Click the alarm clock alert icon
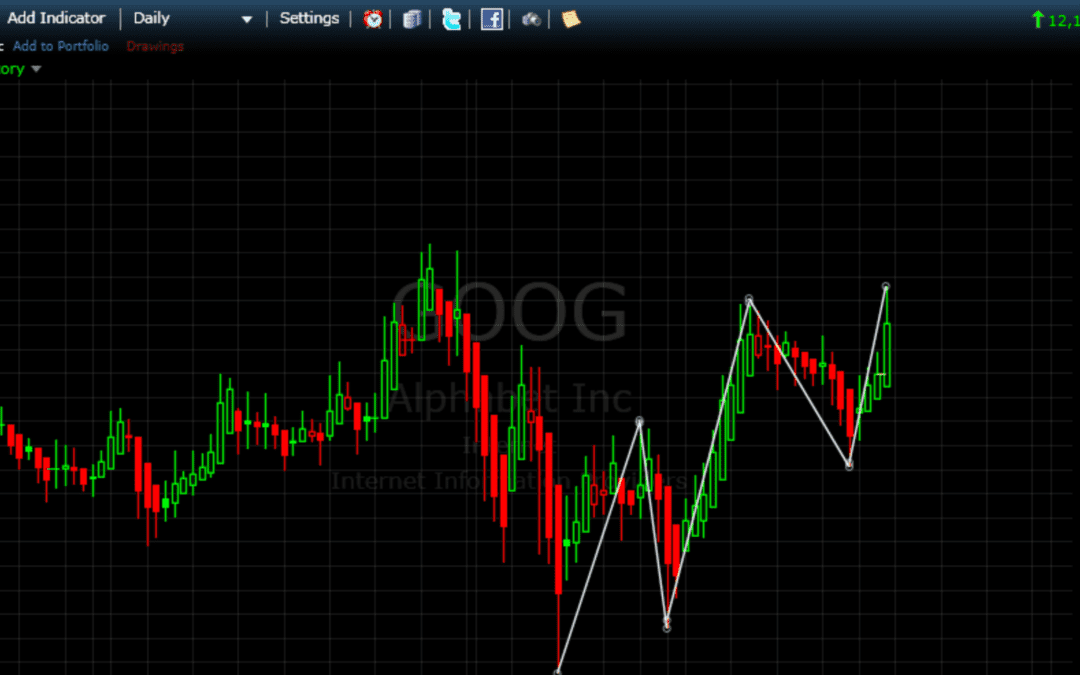The image size is (1080, 675). 373,19
